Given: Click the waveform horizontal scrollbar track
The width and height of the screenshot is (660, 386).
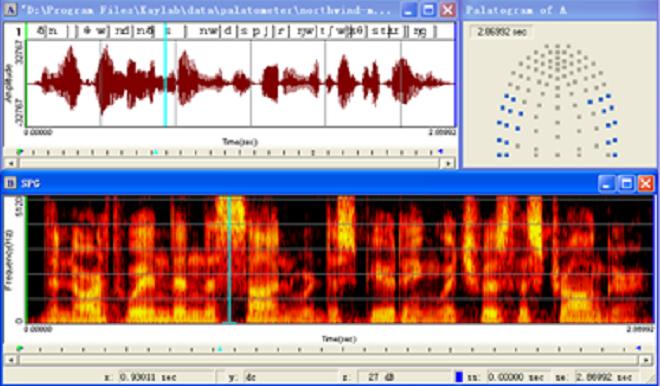Looking at the screenshot, I should 230,163.
